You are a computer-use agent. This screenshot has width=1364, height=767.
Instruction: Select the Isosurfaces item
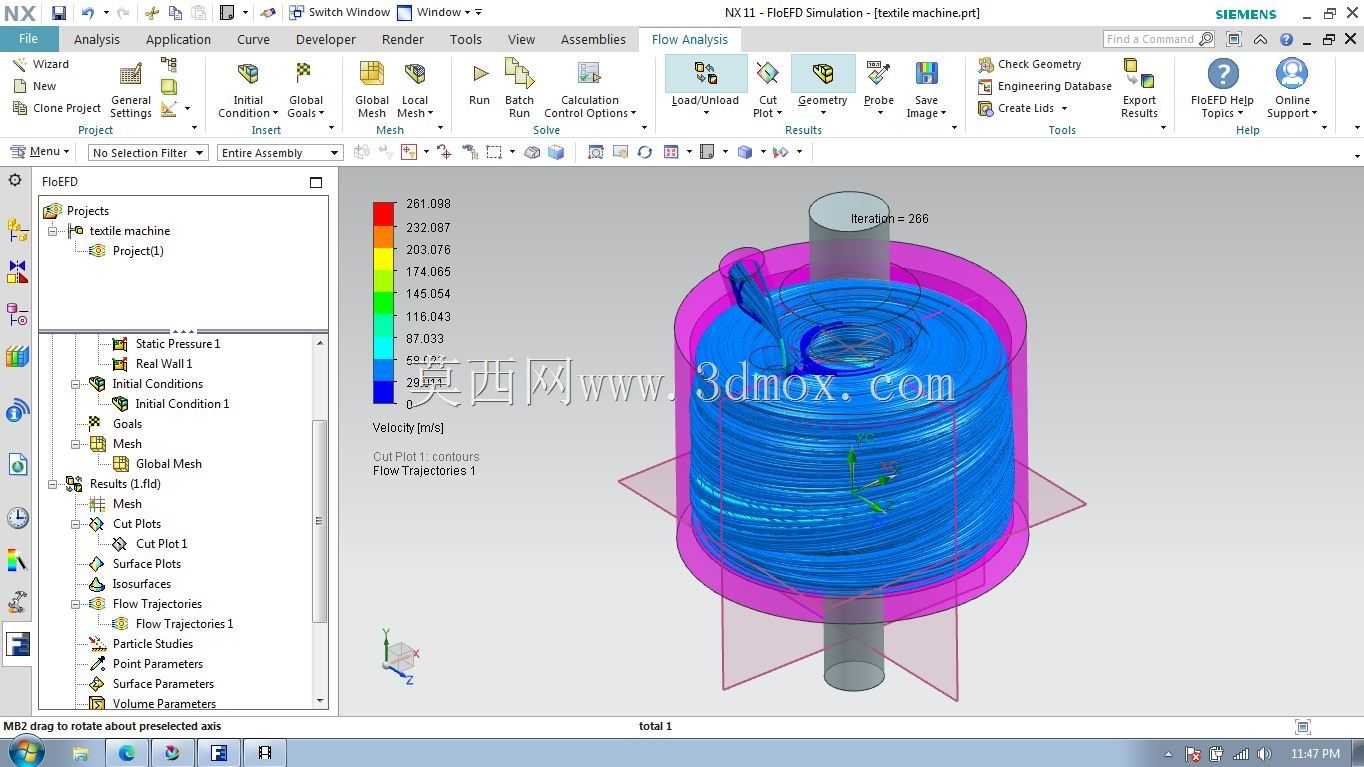click(x=141, y=584)
